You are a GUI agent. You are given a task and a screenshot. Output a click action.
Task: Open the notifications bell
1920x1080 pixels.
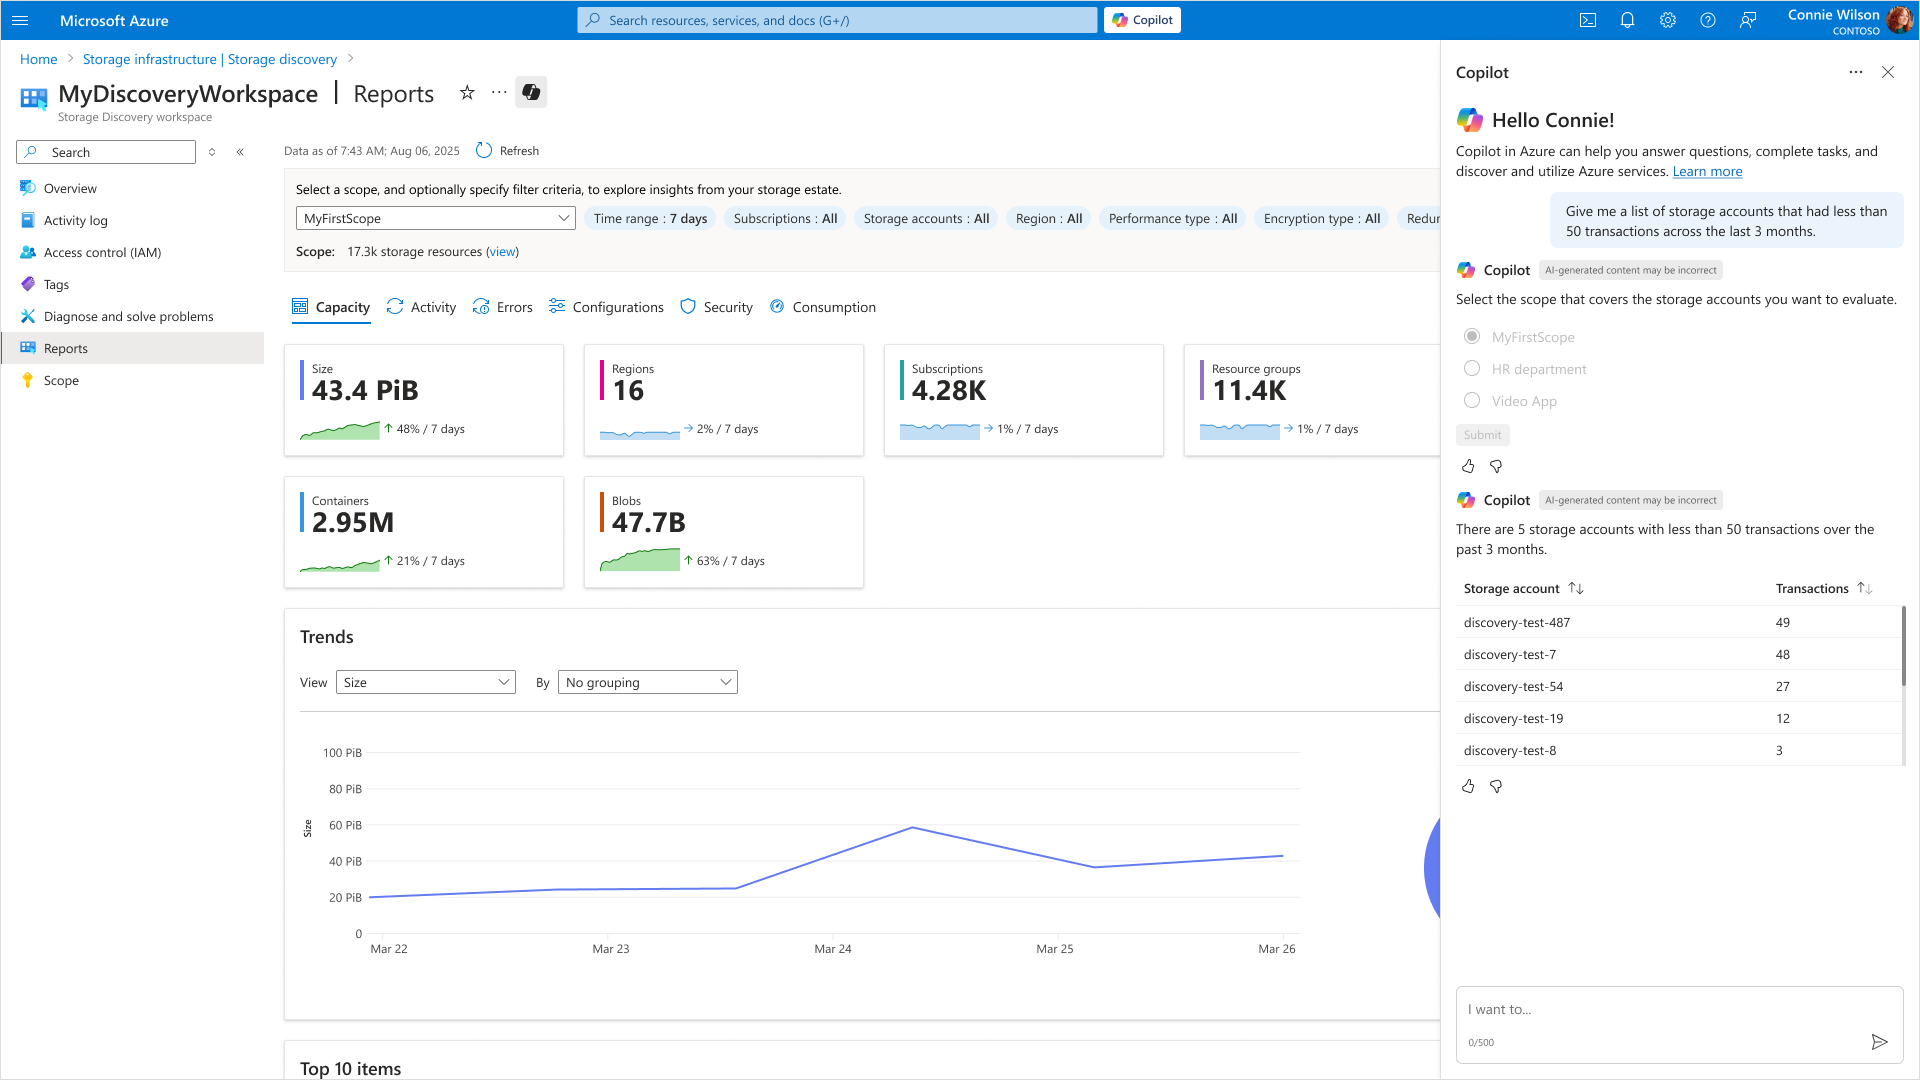[1627, 20]
